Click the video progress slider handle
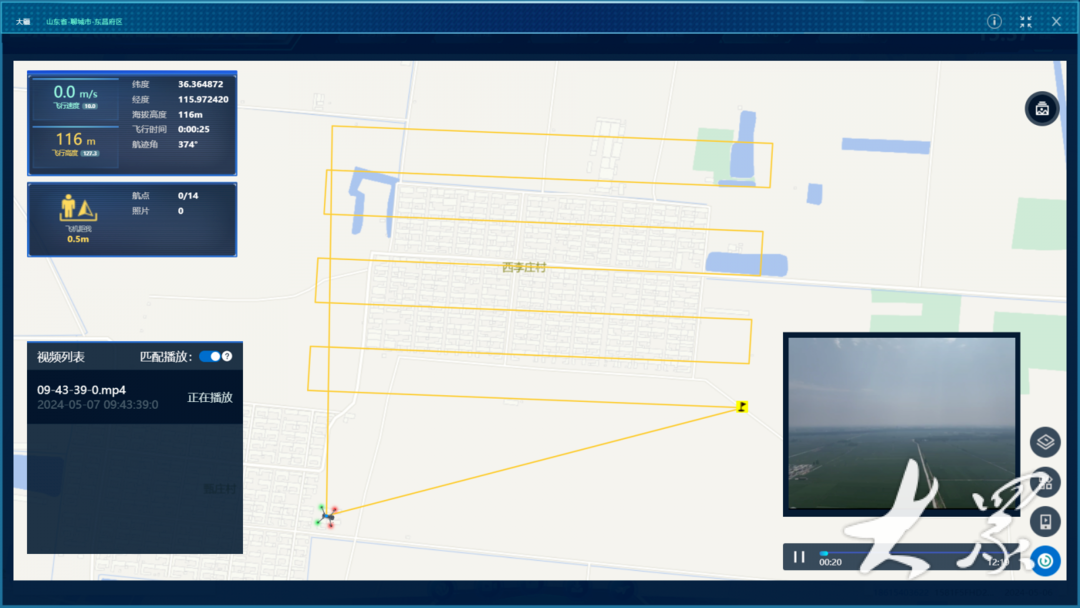Screen dimensions: 1080x608 [824, 553]
